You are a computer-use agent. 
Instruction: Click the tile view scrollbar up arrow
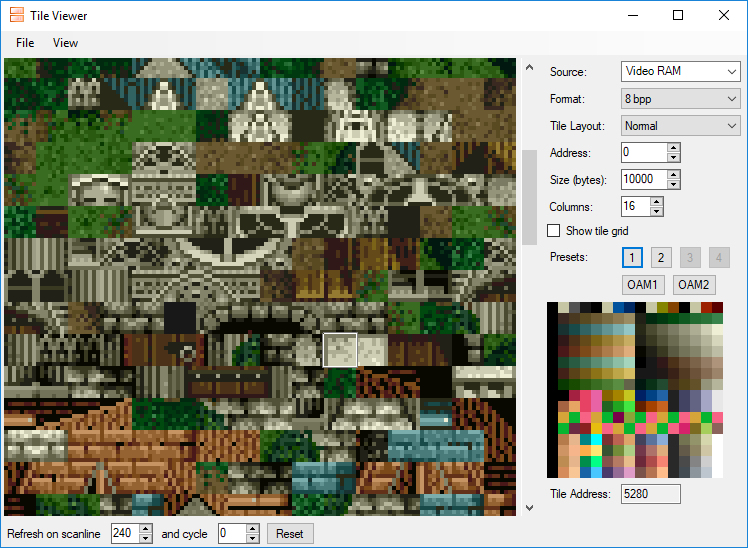(x=530, y=67)
